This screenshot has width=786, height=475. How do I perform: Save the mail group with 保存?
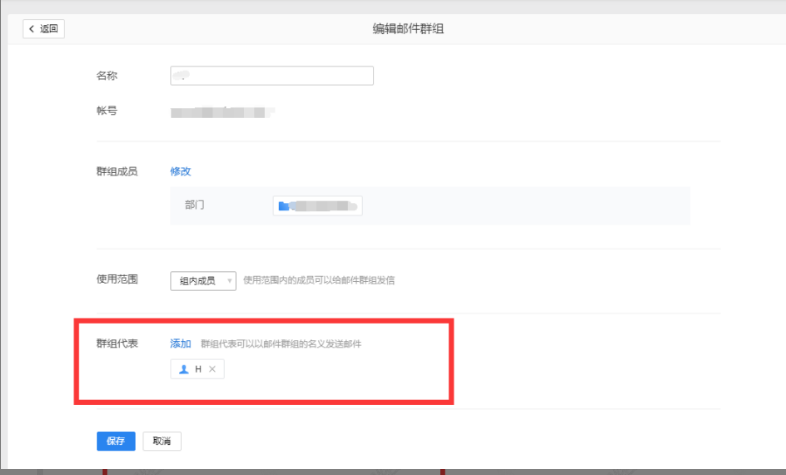115,441
